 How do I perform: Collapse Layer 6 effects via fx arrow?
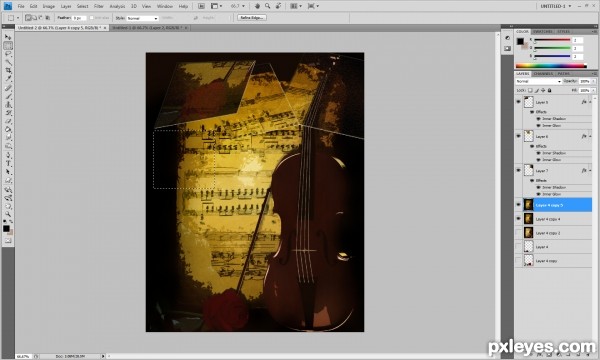coord(590,136)
